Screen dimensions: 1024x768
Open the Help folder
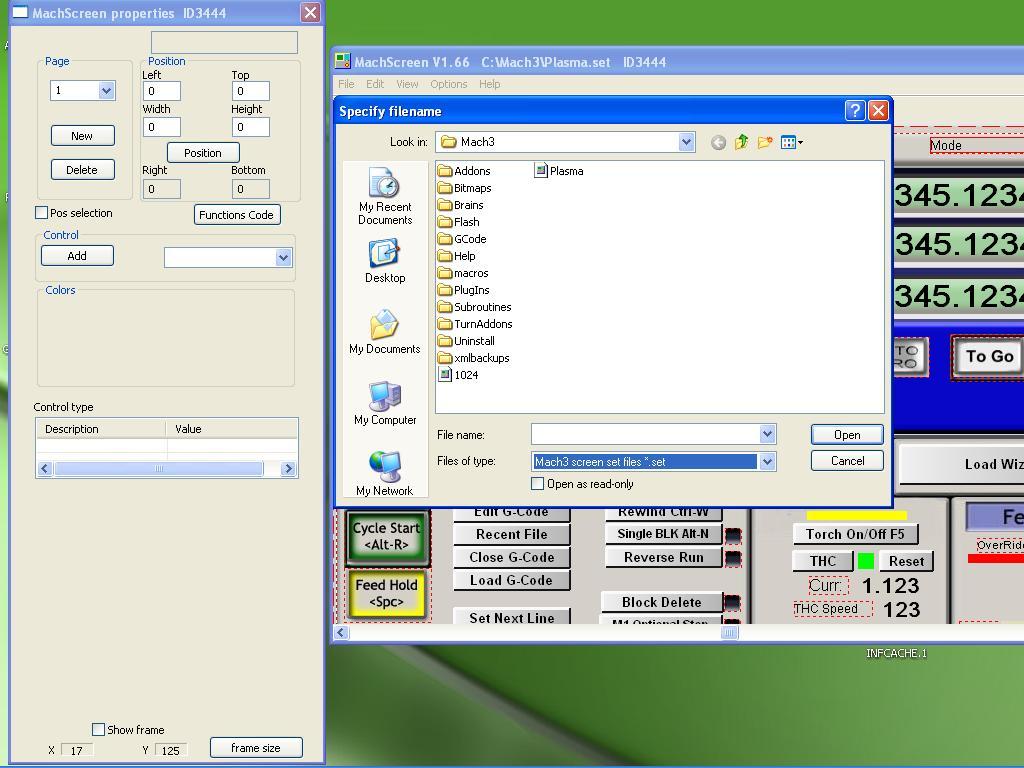(x=457, y=256)
